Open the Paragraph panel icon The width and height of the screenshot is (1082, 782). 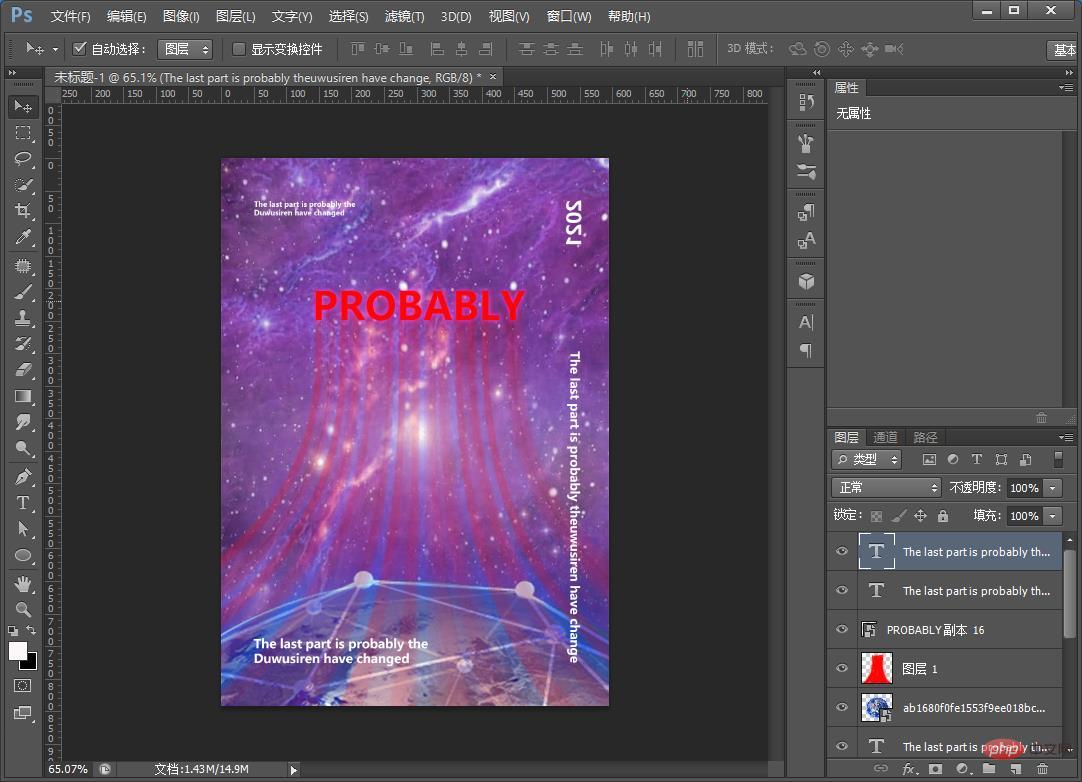(x=806, y=350)
